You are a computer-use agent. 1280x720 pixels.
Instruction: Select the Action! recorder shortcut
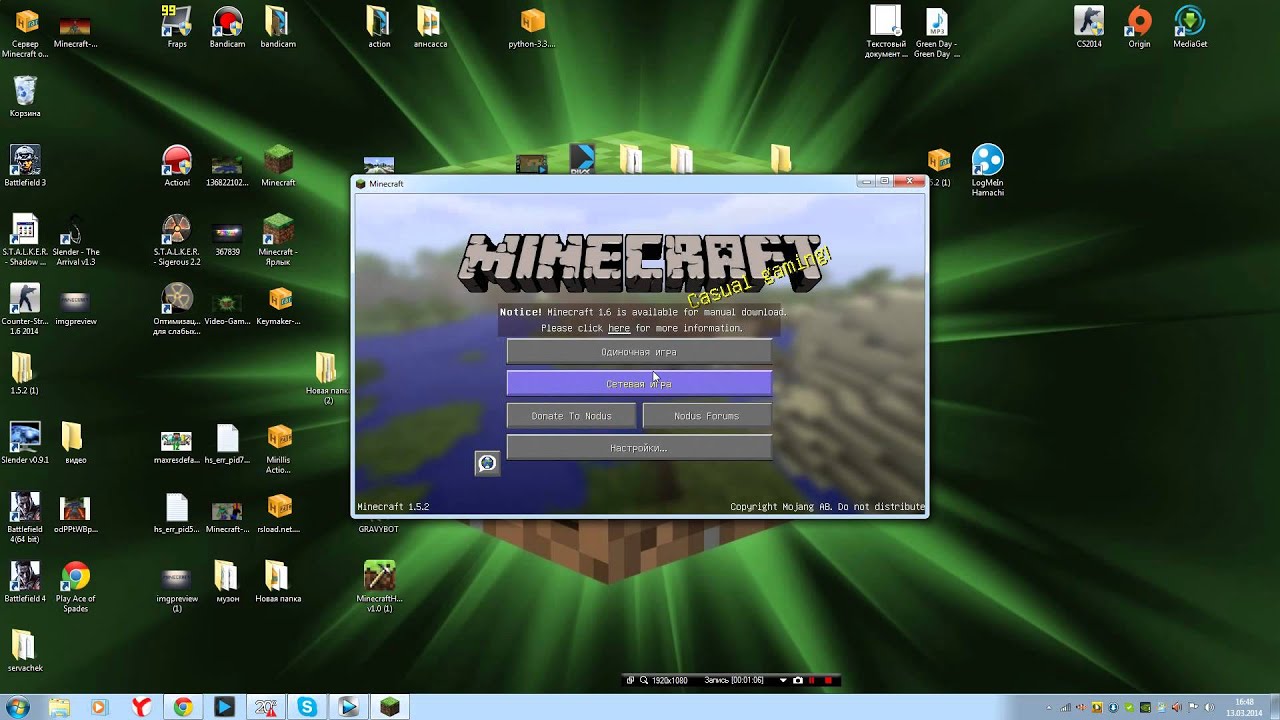click(x=177, y=166)
